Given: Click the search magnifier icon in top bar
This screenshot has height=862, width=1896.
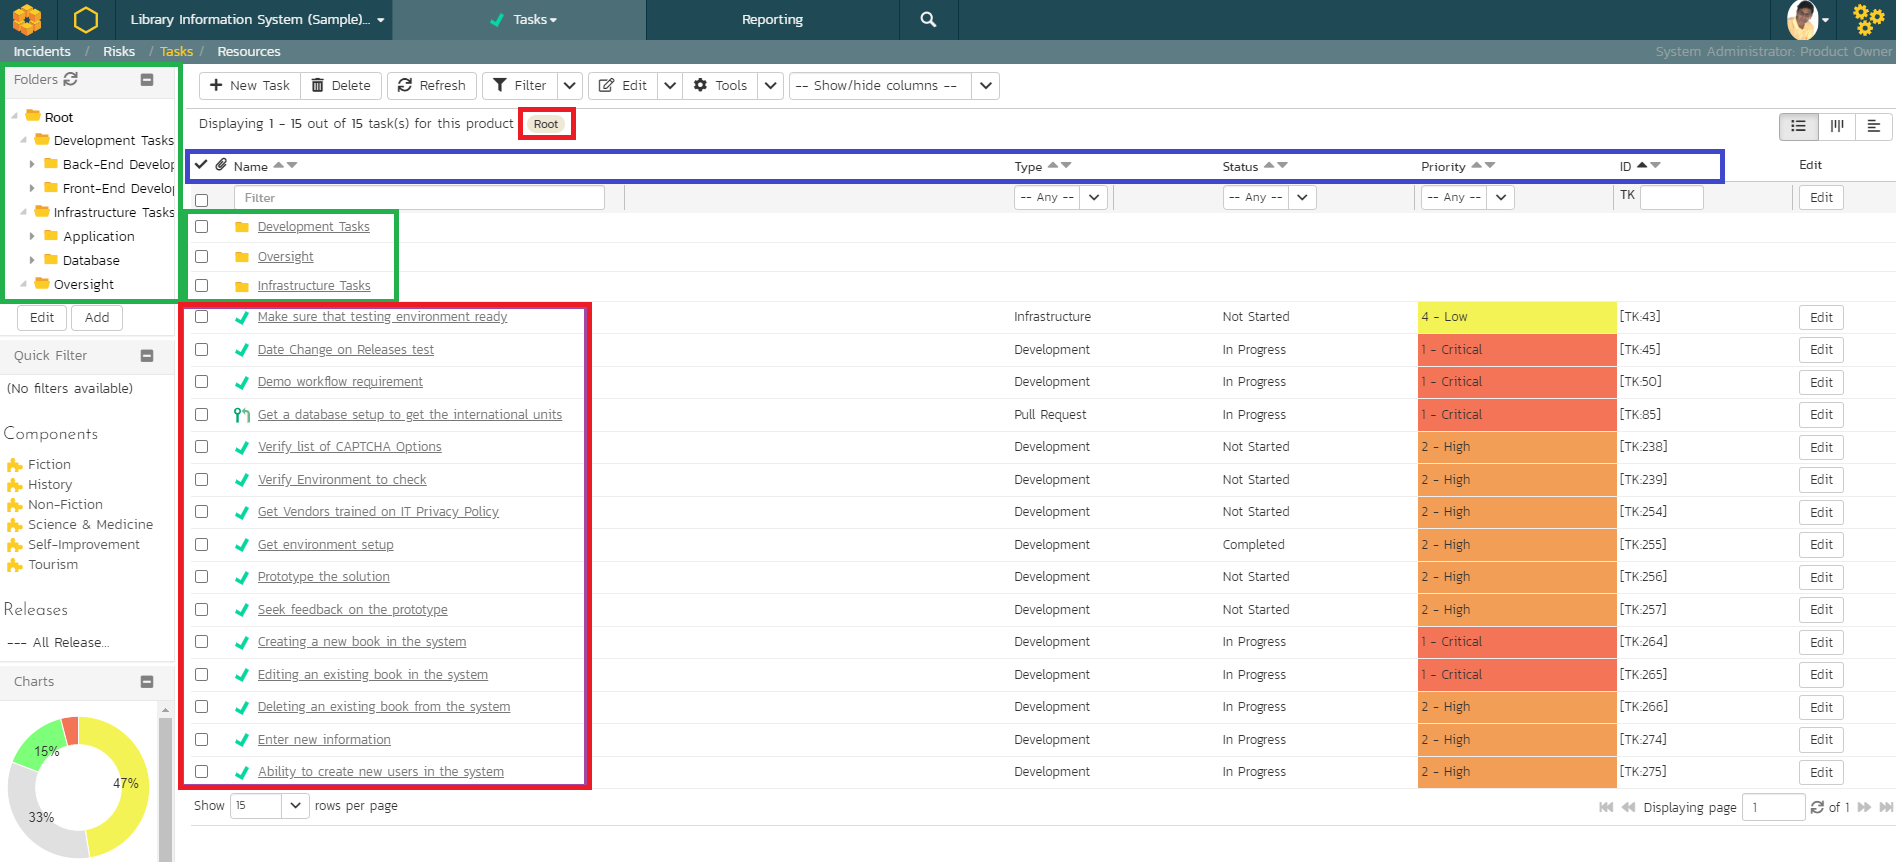Looking at the screenshot, I should [928, 19].
